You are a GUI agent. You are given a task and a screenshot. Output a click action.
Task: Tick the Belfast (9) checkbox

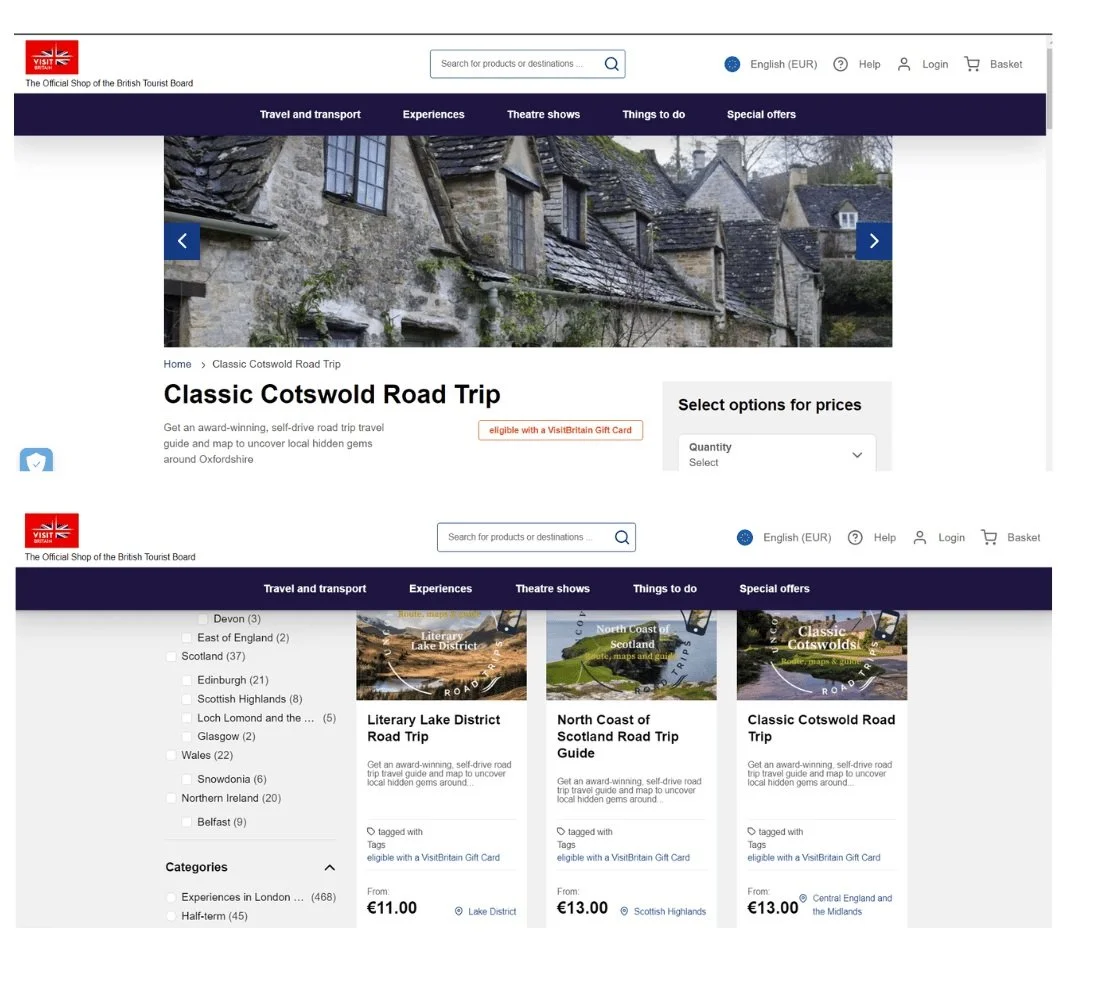(187, 822)
